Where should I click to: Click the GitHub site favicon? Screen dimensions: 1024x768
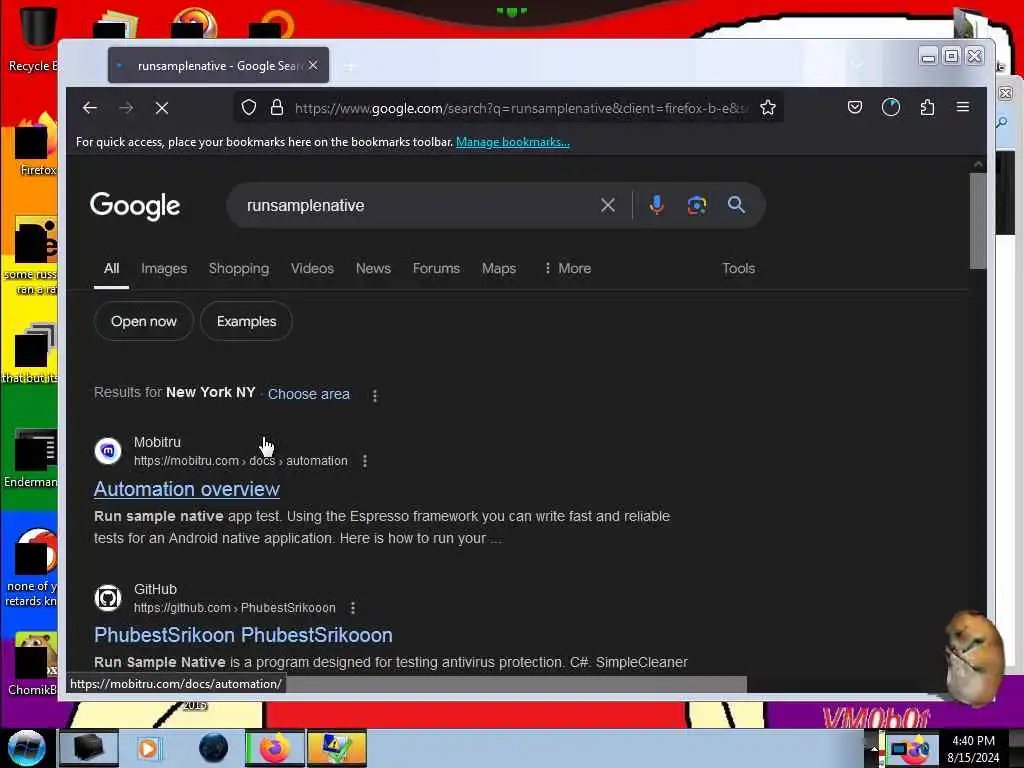108,598
